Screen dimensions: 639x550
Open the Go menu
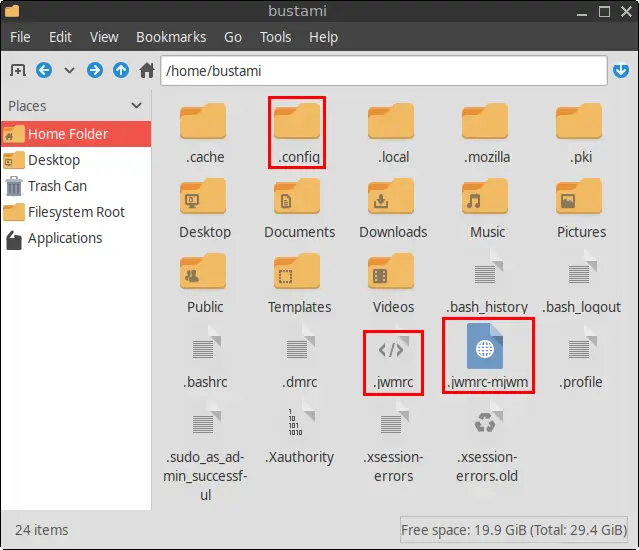(233, 37)
